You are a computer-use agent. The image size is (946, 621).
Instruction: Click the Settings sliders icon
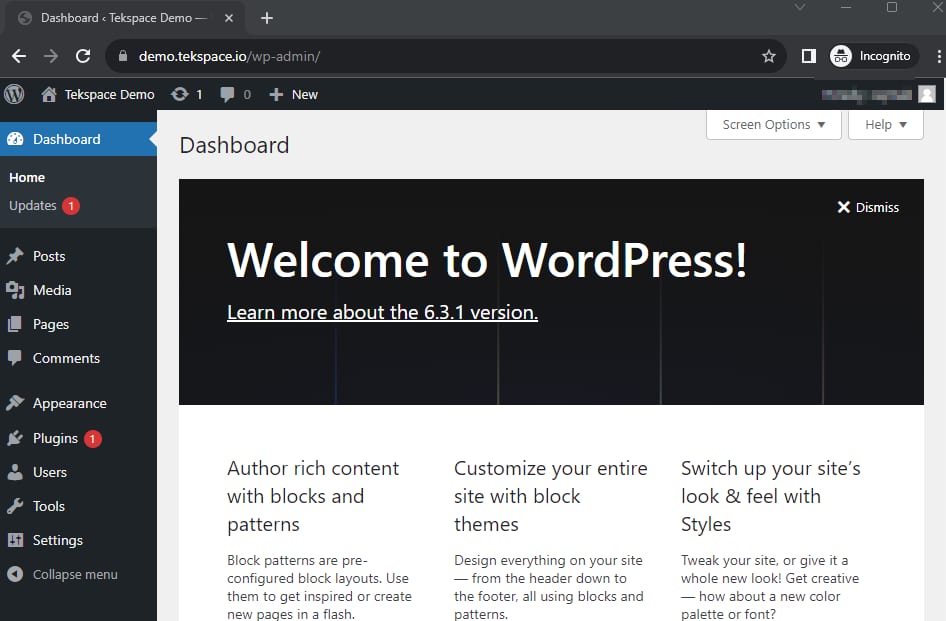(15, 540)
